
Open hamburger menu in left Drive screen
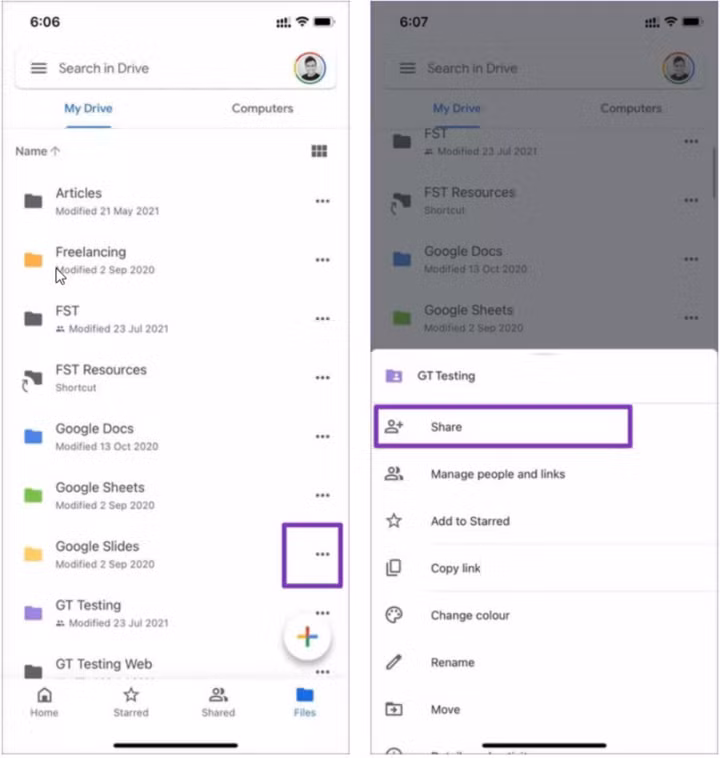pos(39,68)
